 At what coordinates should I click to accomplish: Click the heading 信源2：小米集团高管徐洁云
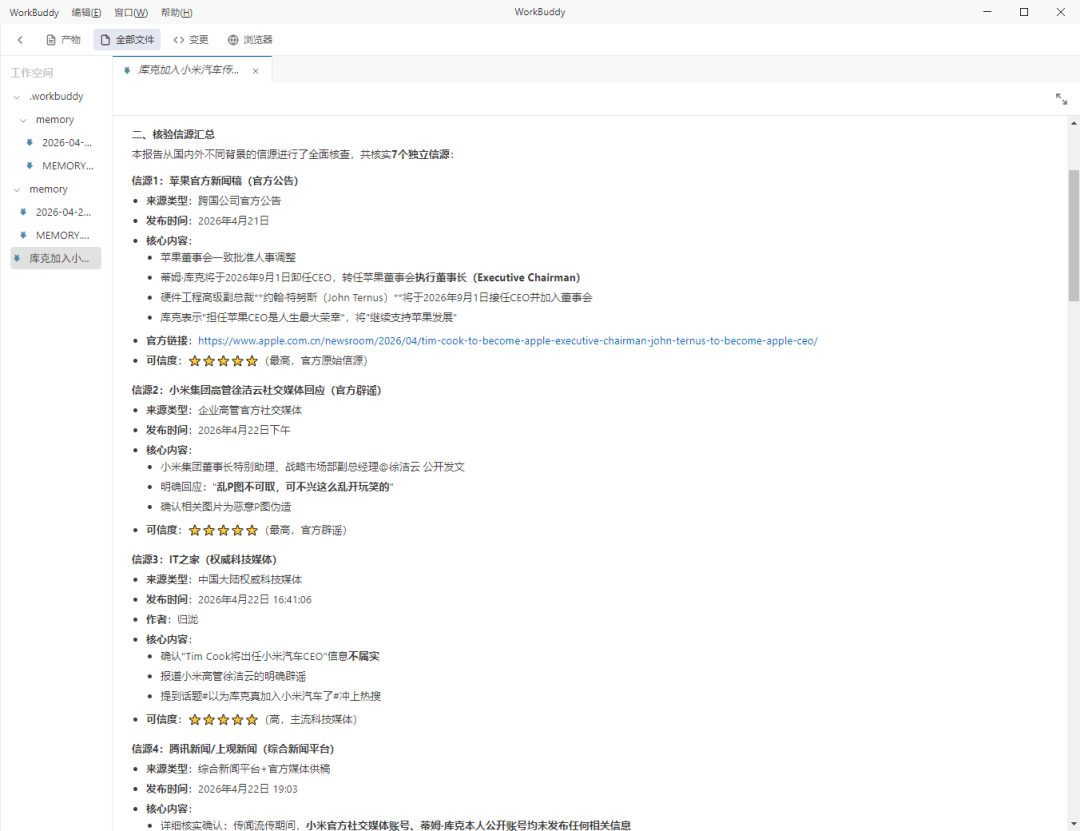point(256,391)
